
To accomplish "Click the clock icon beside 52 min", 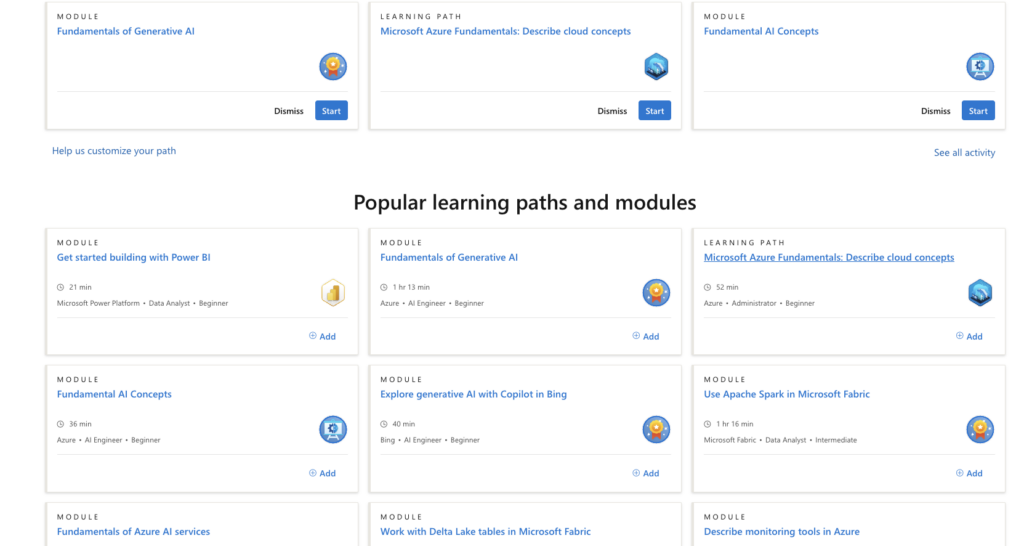I will click(707, 287).
